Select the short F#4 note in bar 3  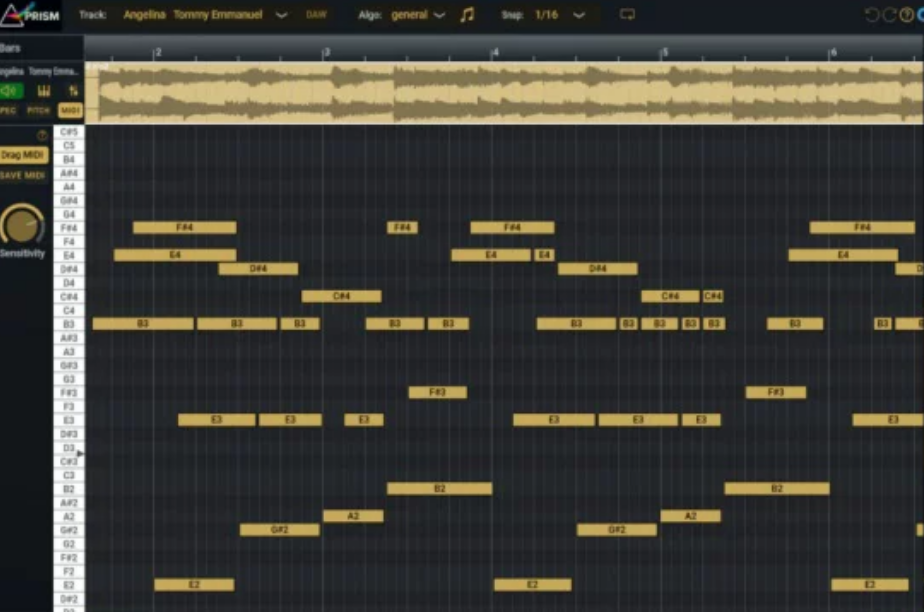[402, 227]
